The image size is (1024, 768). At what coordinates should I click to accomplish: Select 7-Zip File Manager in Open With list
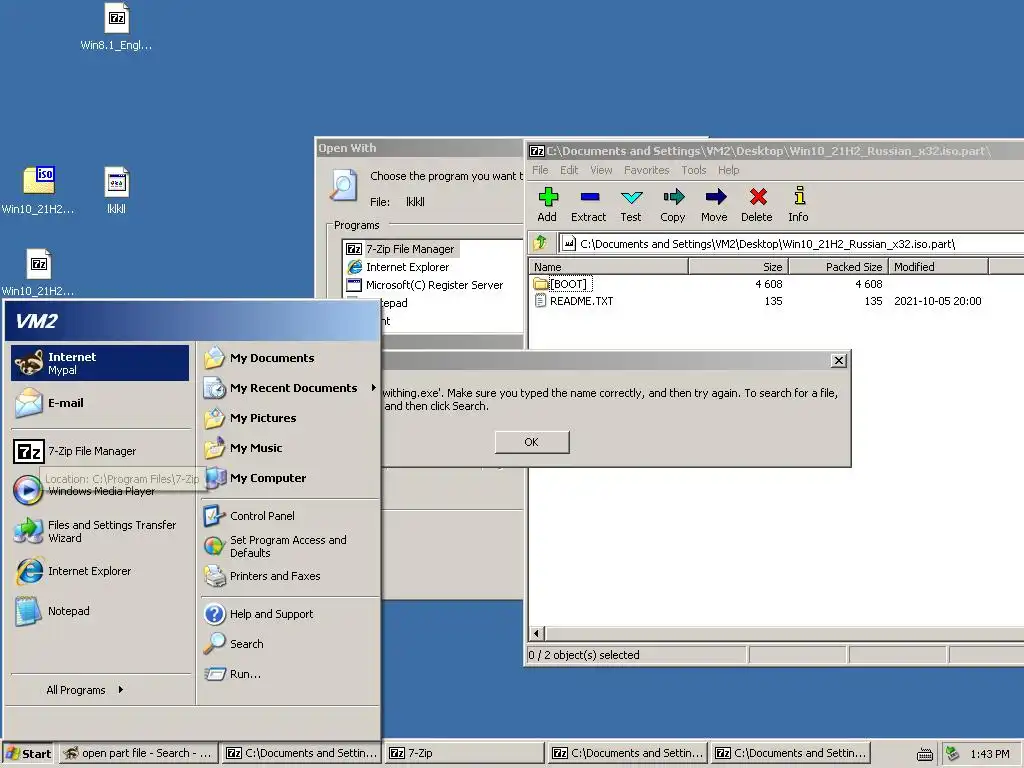[x=402, y=249]
